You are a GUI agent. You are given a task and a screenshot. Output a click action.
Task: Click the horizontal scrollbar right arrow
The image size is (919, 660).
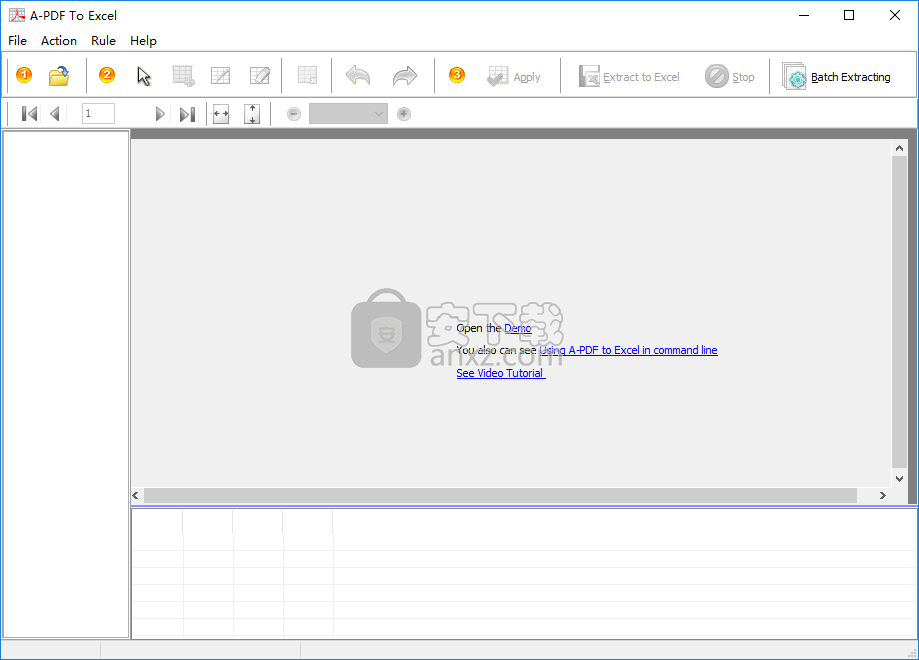point(883,495)
